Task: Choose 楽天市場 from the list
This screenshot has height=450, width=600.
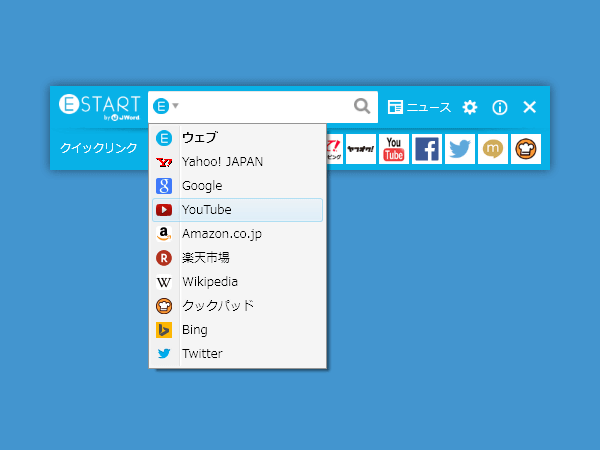Action: 237,258
